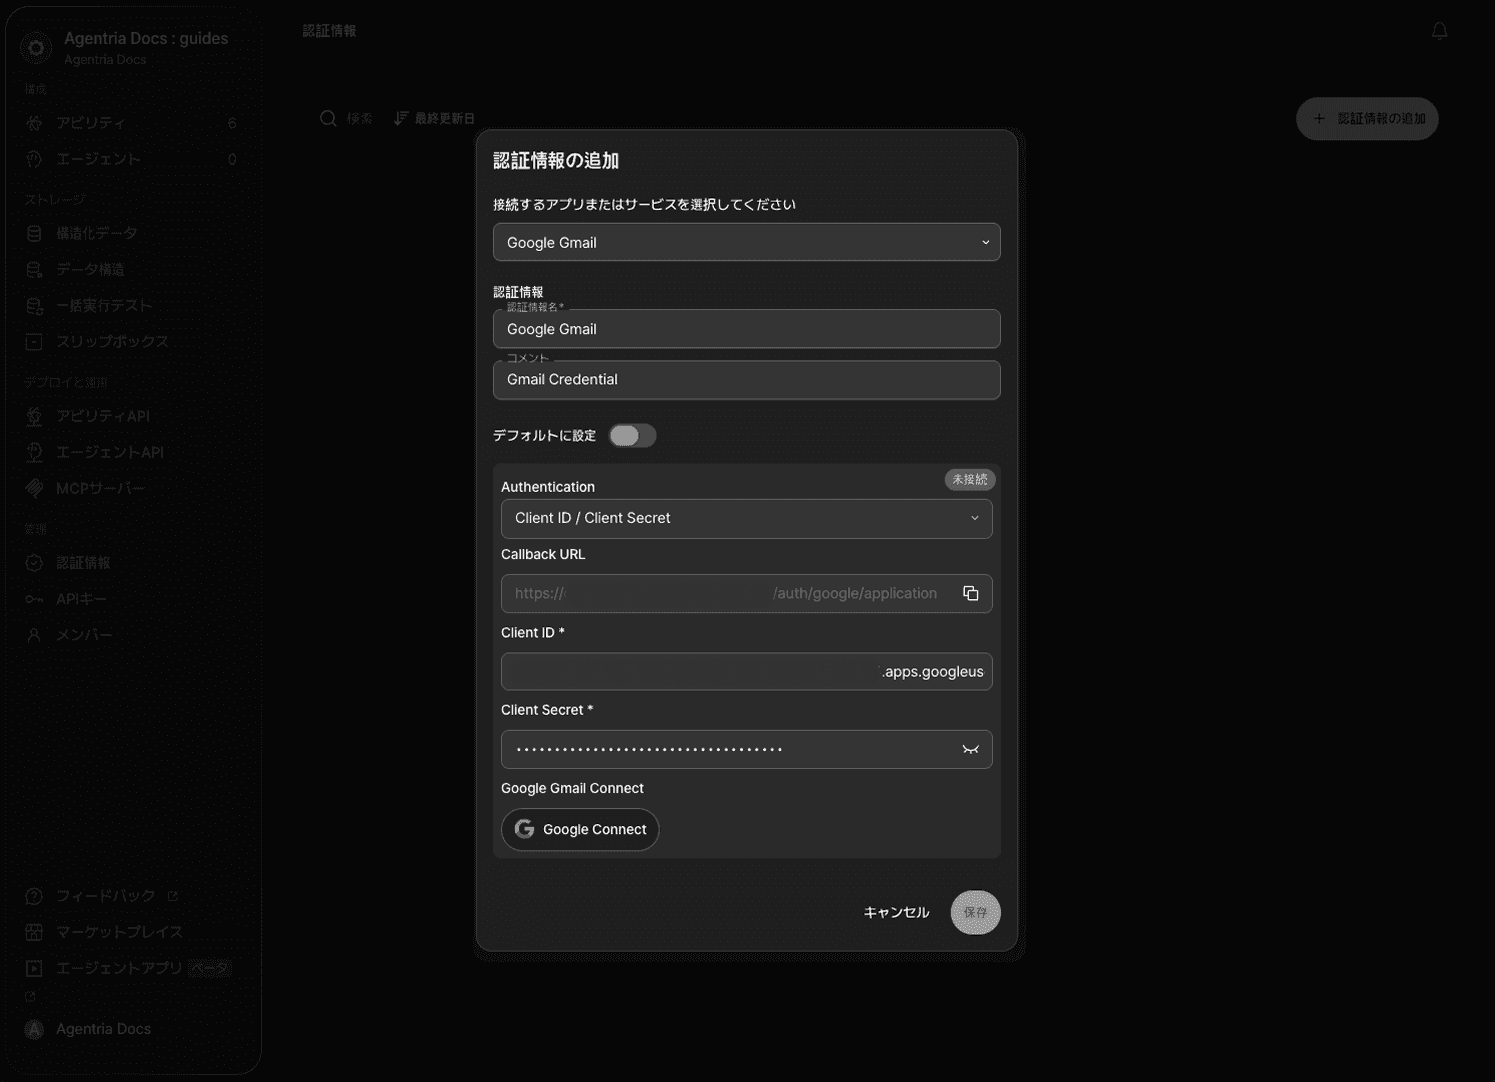Toggle the デフォルトに設定 switch
Screen dimensions: 1495x1082
(x=632, y=435)
